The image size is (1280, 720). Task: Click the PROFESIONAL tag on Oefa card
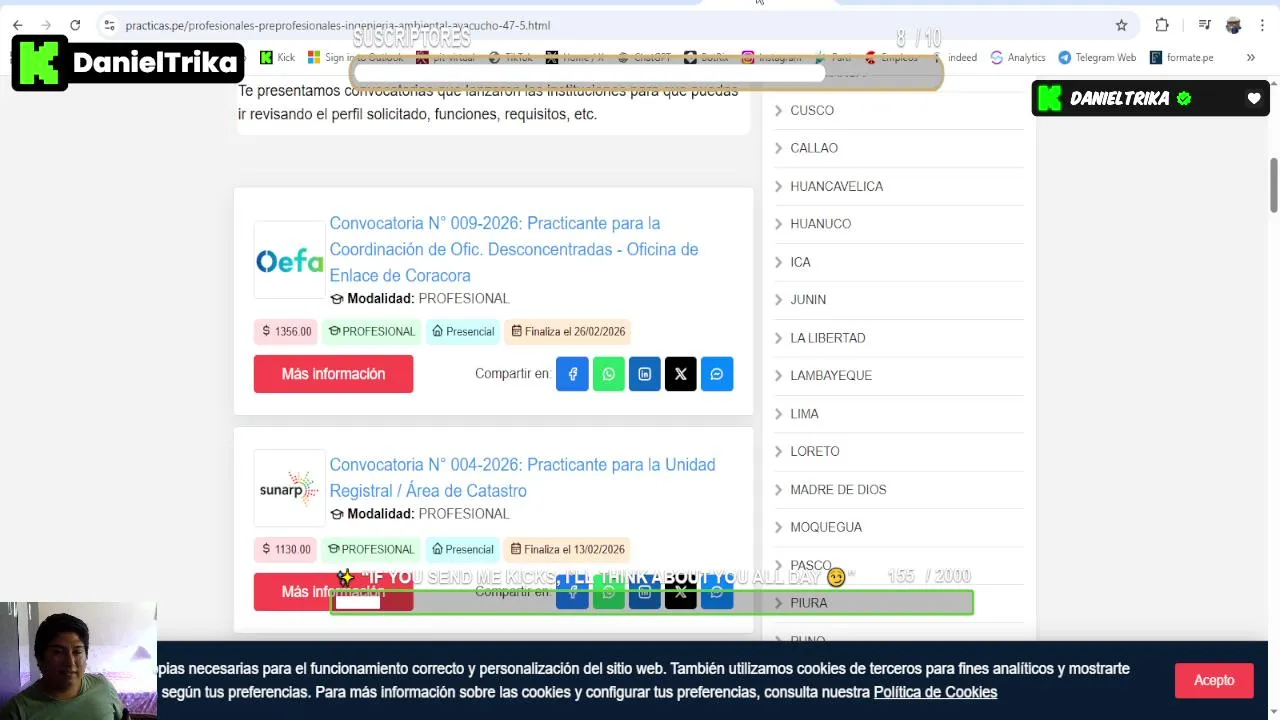[371, 331]
